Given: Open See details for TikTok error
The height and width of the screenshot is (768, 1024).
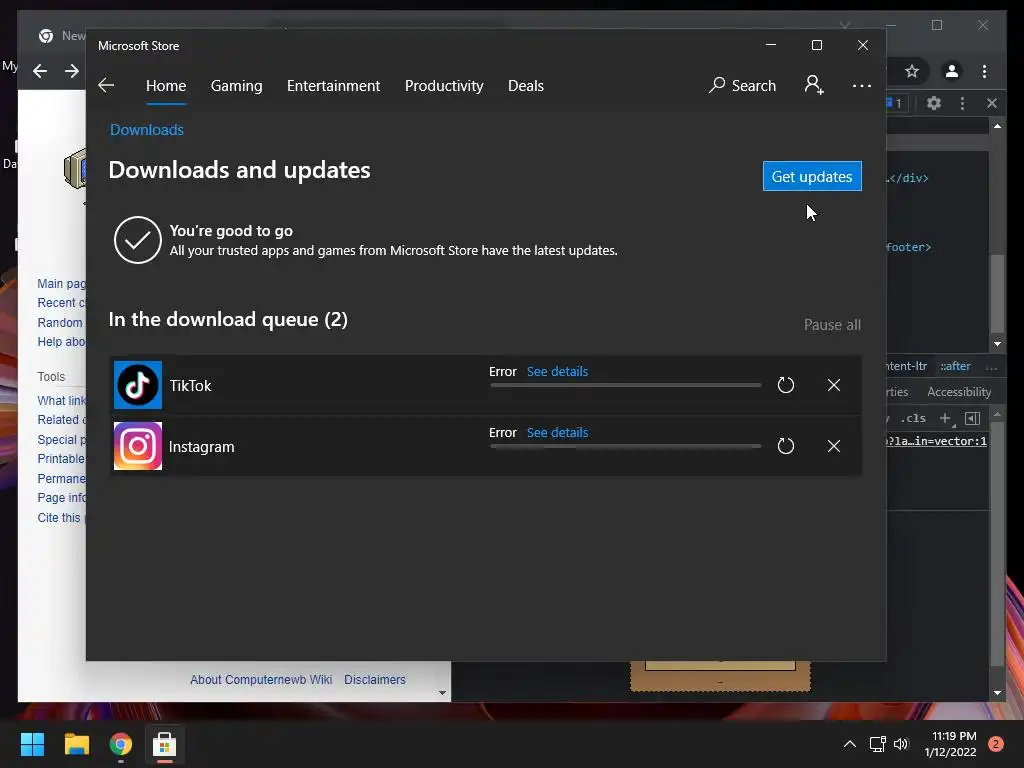Looking at the screenshot, I should pyautogui.click(x=557, y=372).
